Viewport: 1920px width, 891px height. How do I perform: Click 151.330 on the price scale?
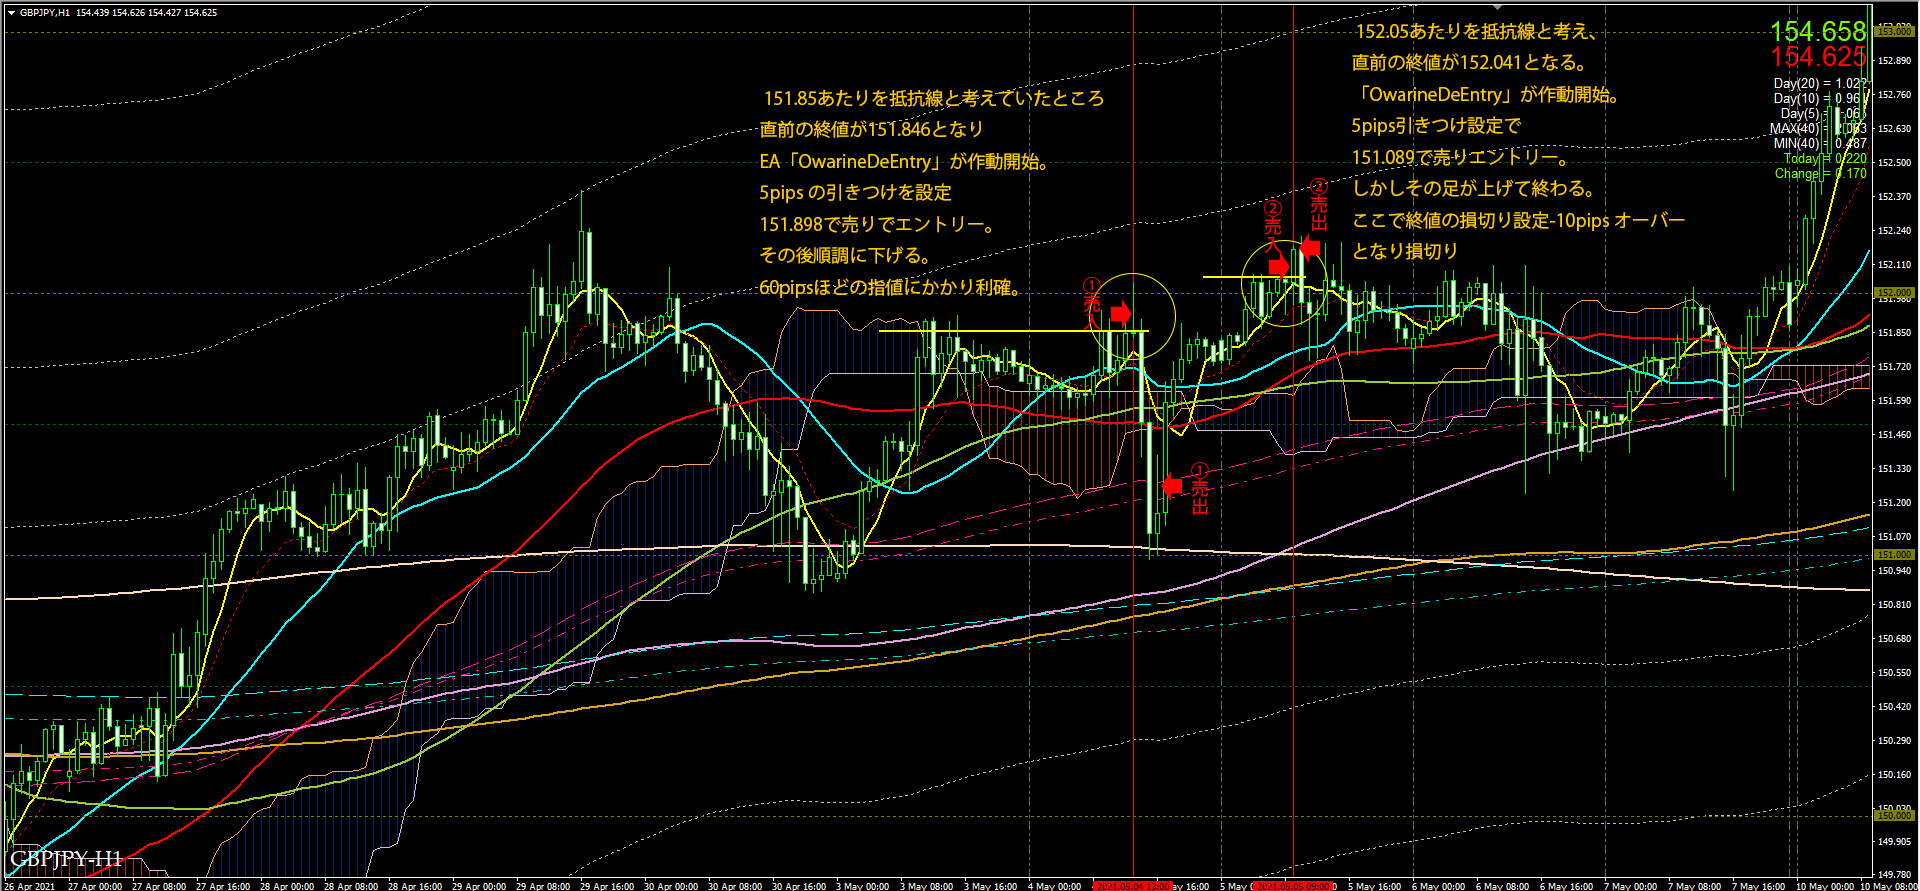click(x=1895, y=469)
